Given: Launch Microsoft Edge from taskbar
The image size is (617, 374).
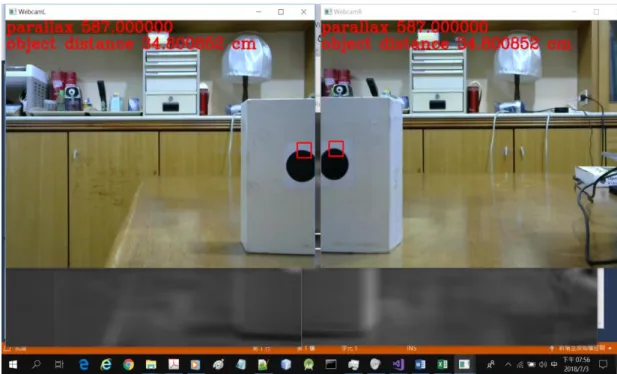Looking at the screenshot, I should tap(83, 365).
